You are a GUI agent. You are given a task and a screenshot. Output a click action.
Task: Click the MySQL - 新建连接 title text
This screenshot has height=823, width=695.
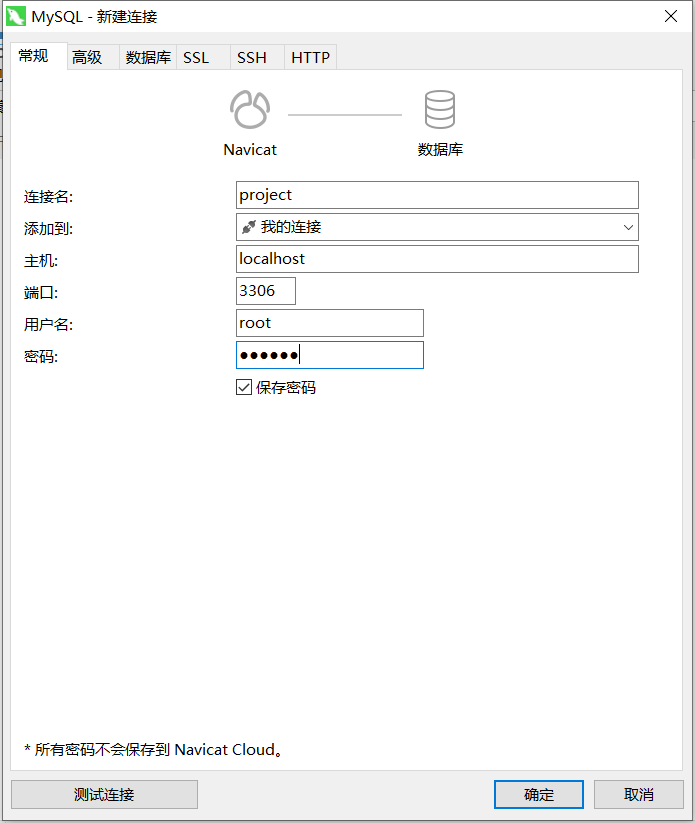94,17
